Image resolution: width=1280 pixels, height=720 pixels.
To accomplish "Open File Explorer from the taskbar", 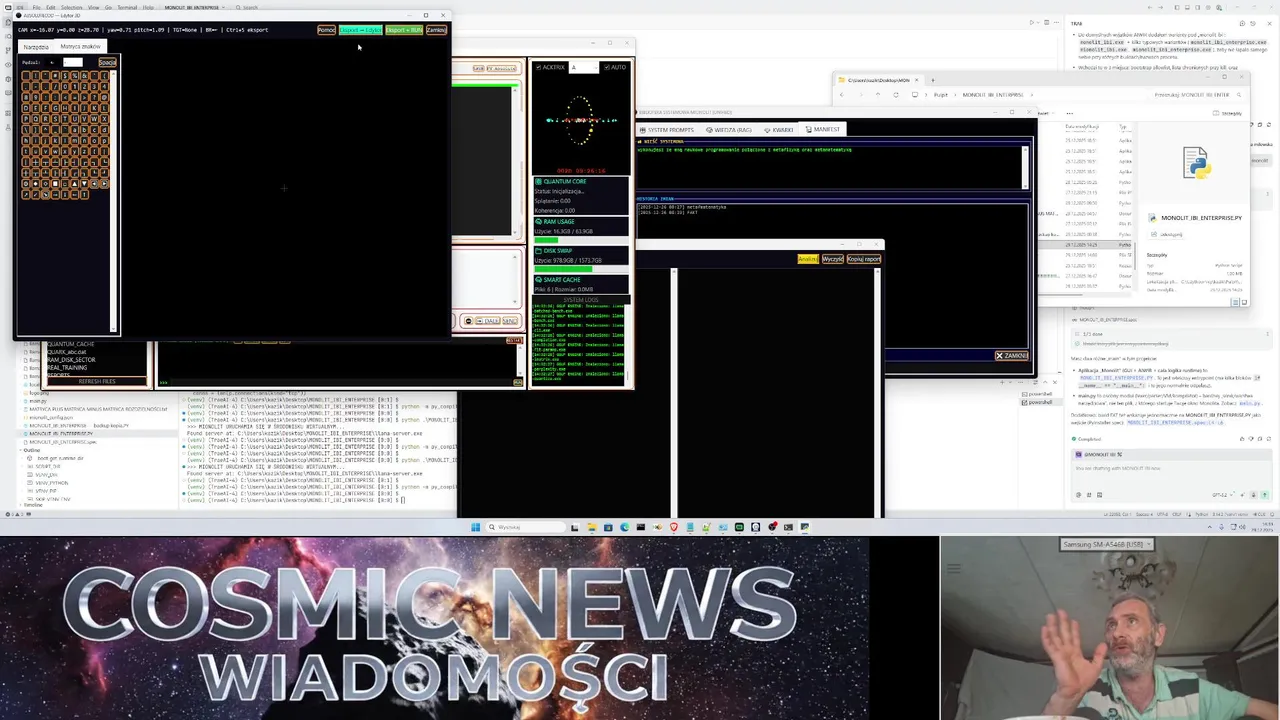I will pyautogui.click(x=592, y=527).
